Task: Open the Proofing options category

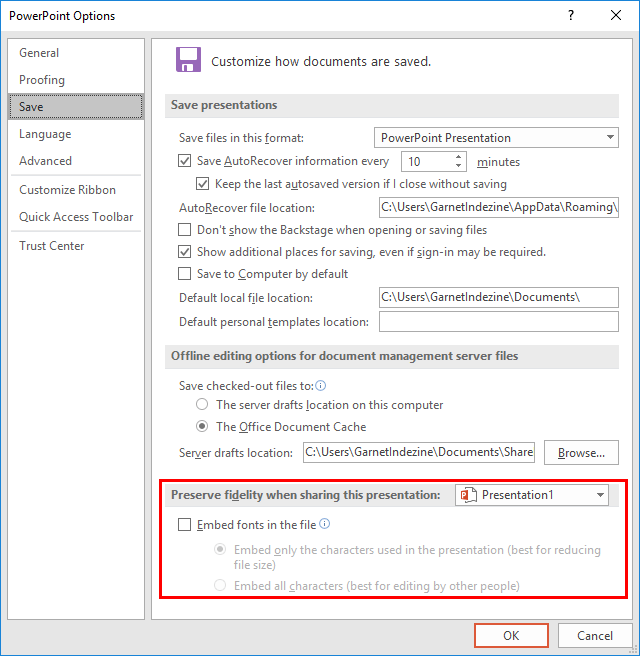Action: point(76,79)
